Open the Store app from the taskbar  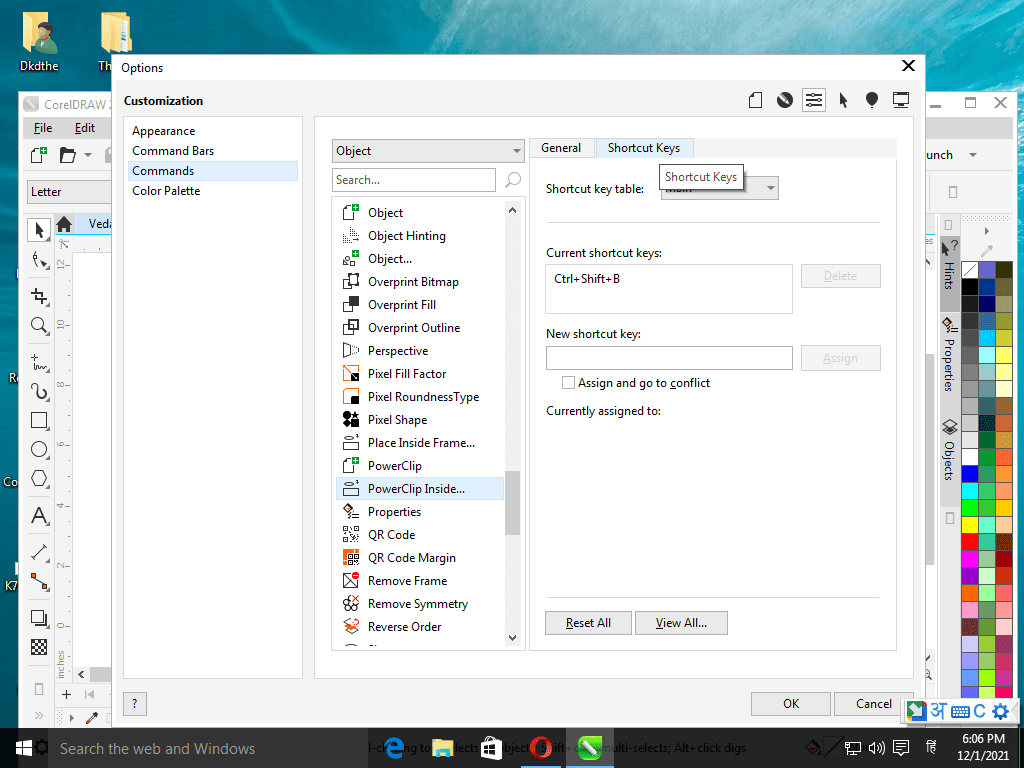coord(491,748)
